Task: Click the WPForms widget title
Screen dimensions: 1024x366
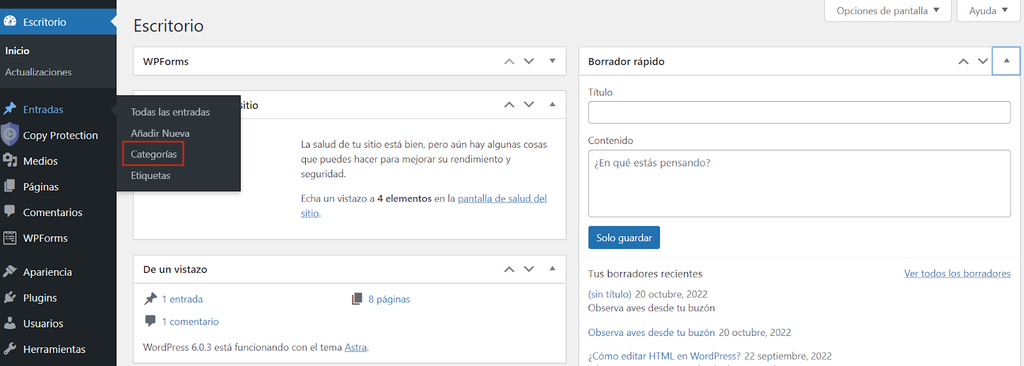Action: point(166,61)
